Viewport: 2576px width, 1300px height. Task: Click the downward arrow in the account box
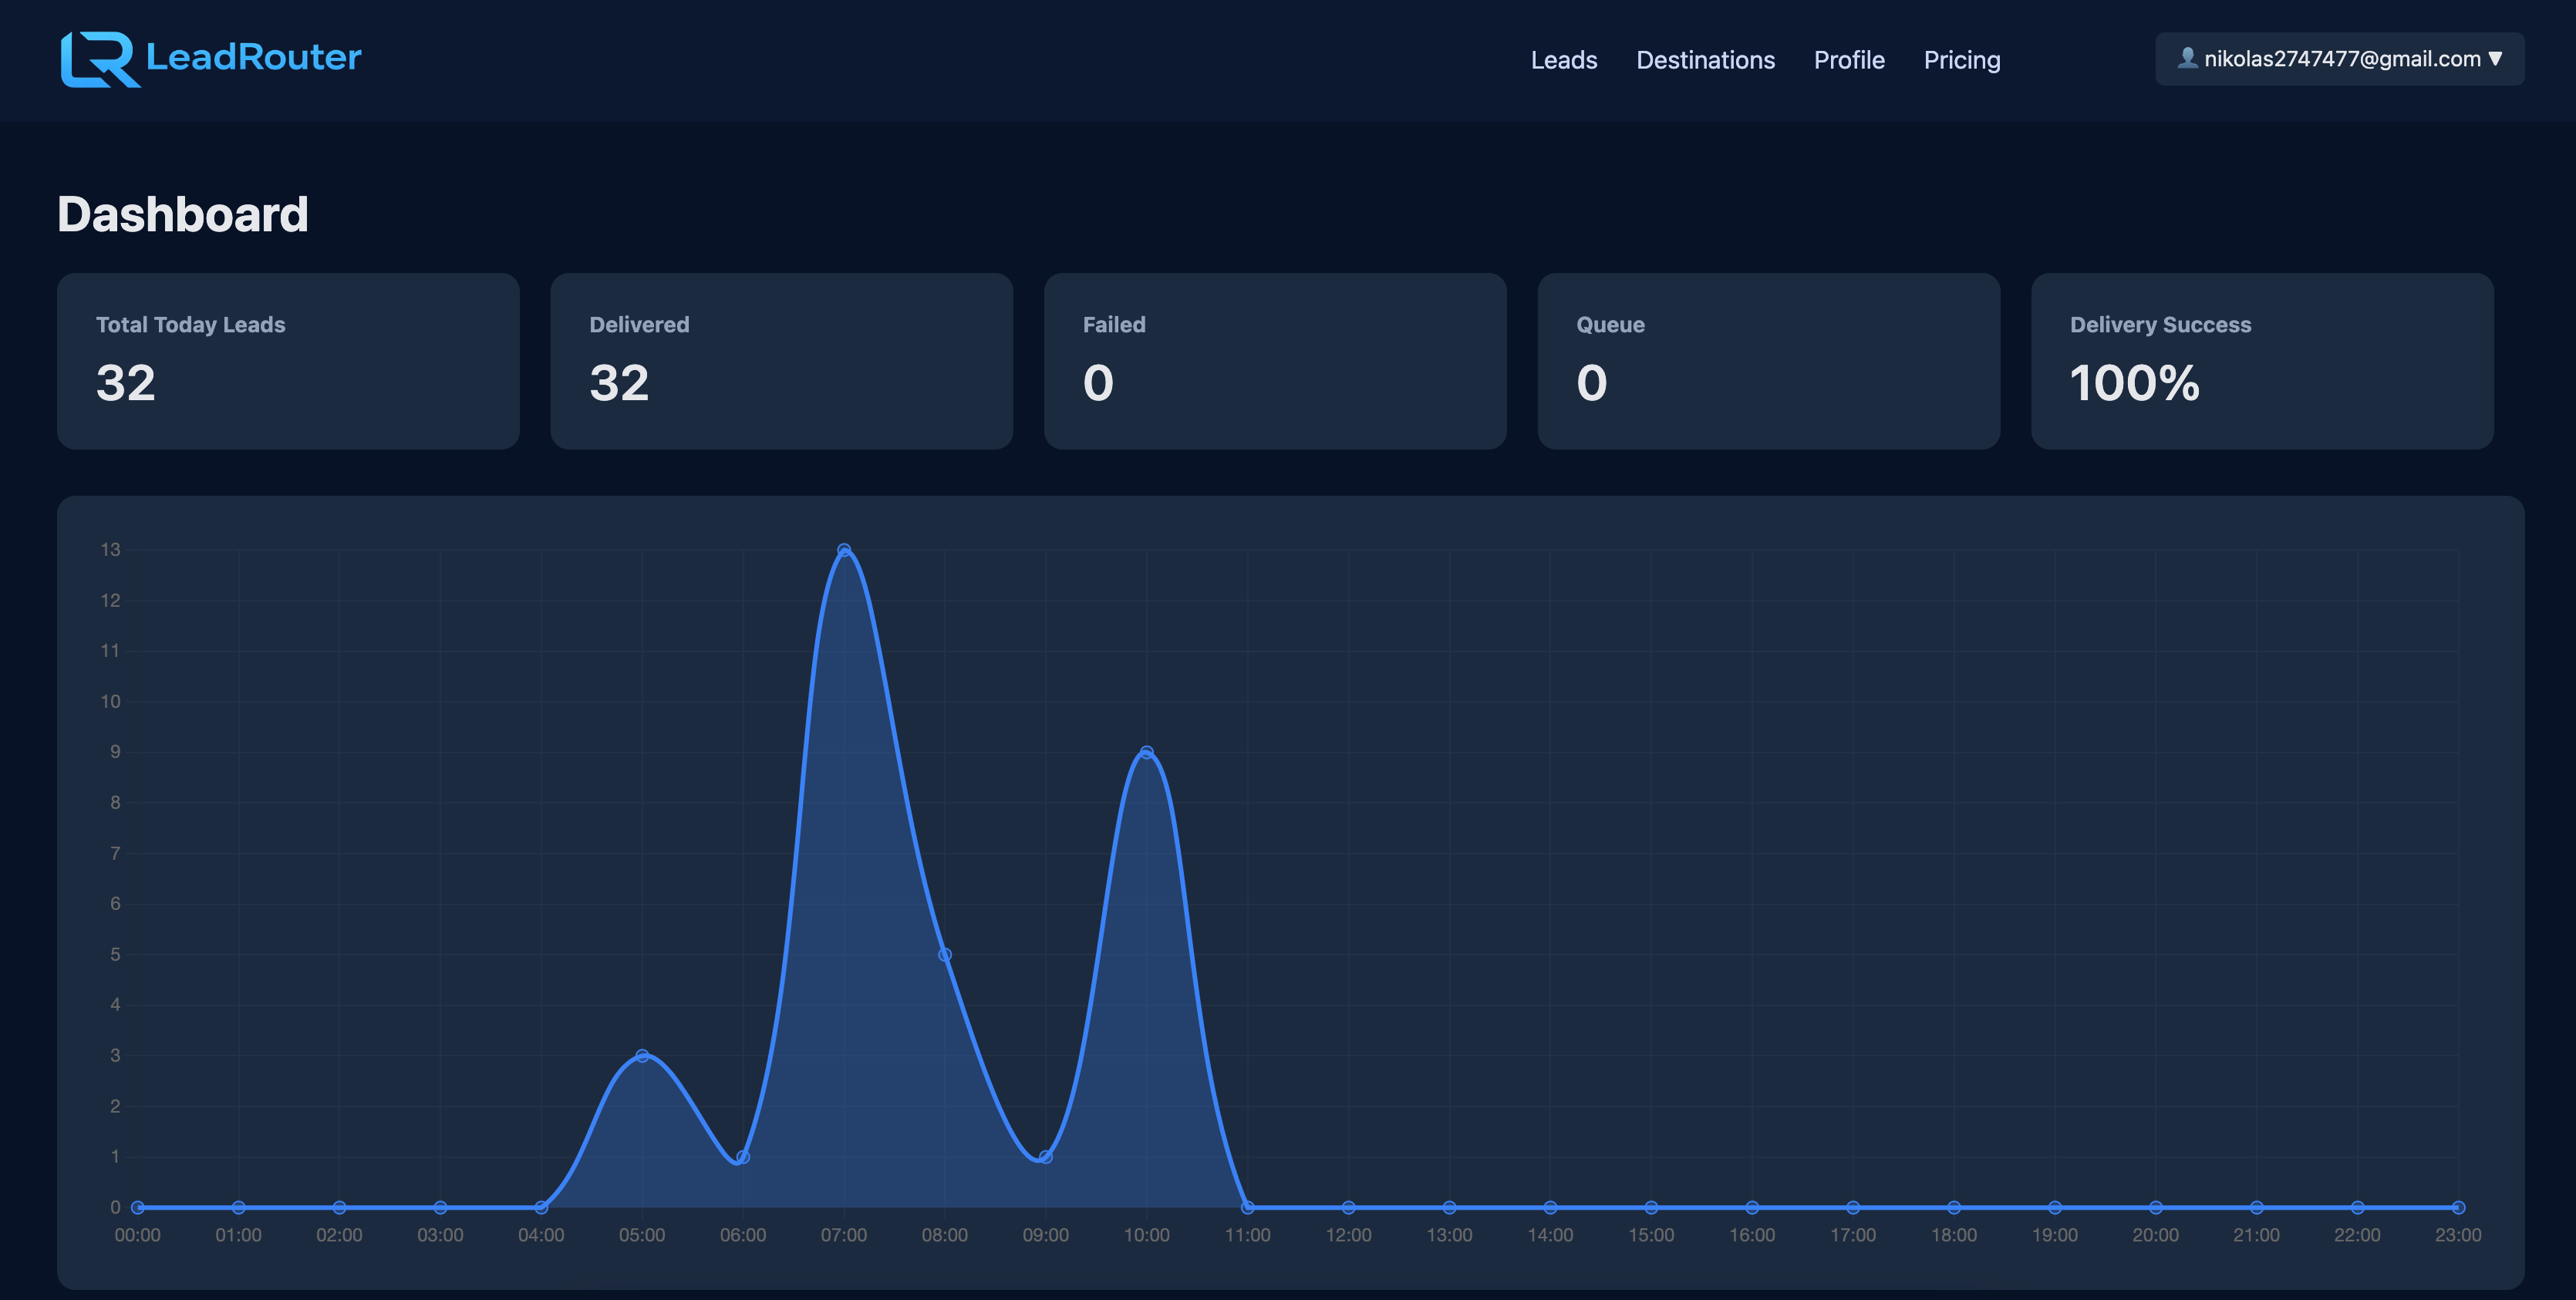click(2496, 58)
